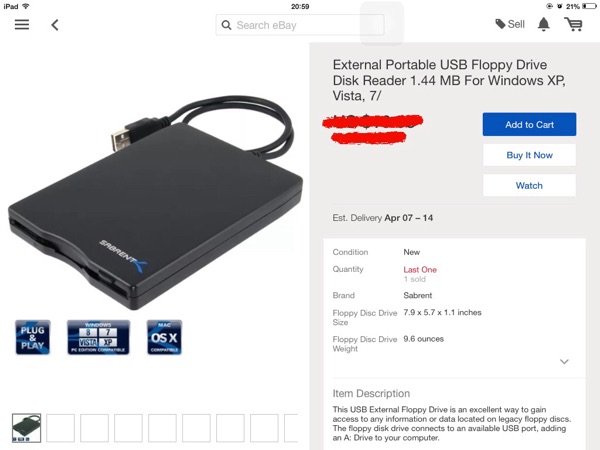Go back using the back arrow
This screenshot has height=450, width=600.
point(55,25)
